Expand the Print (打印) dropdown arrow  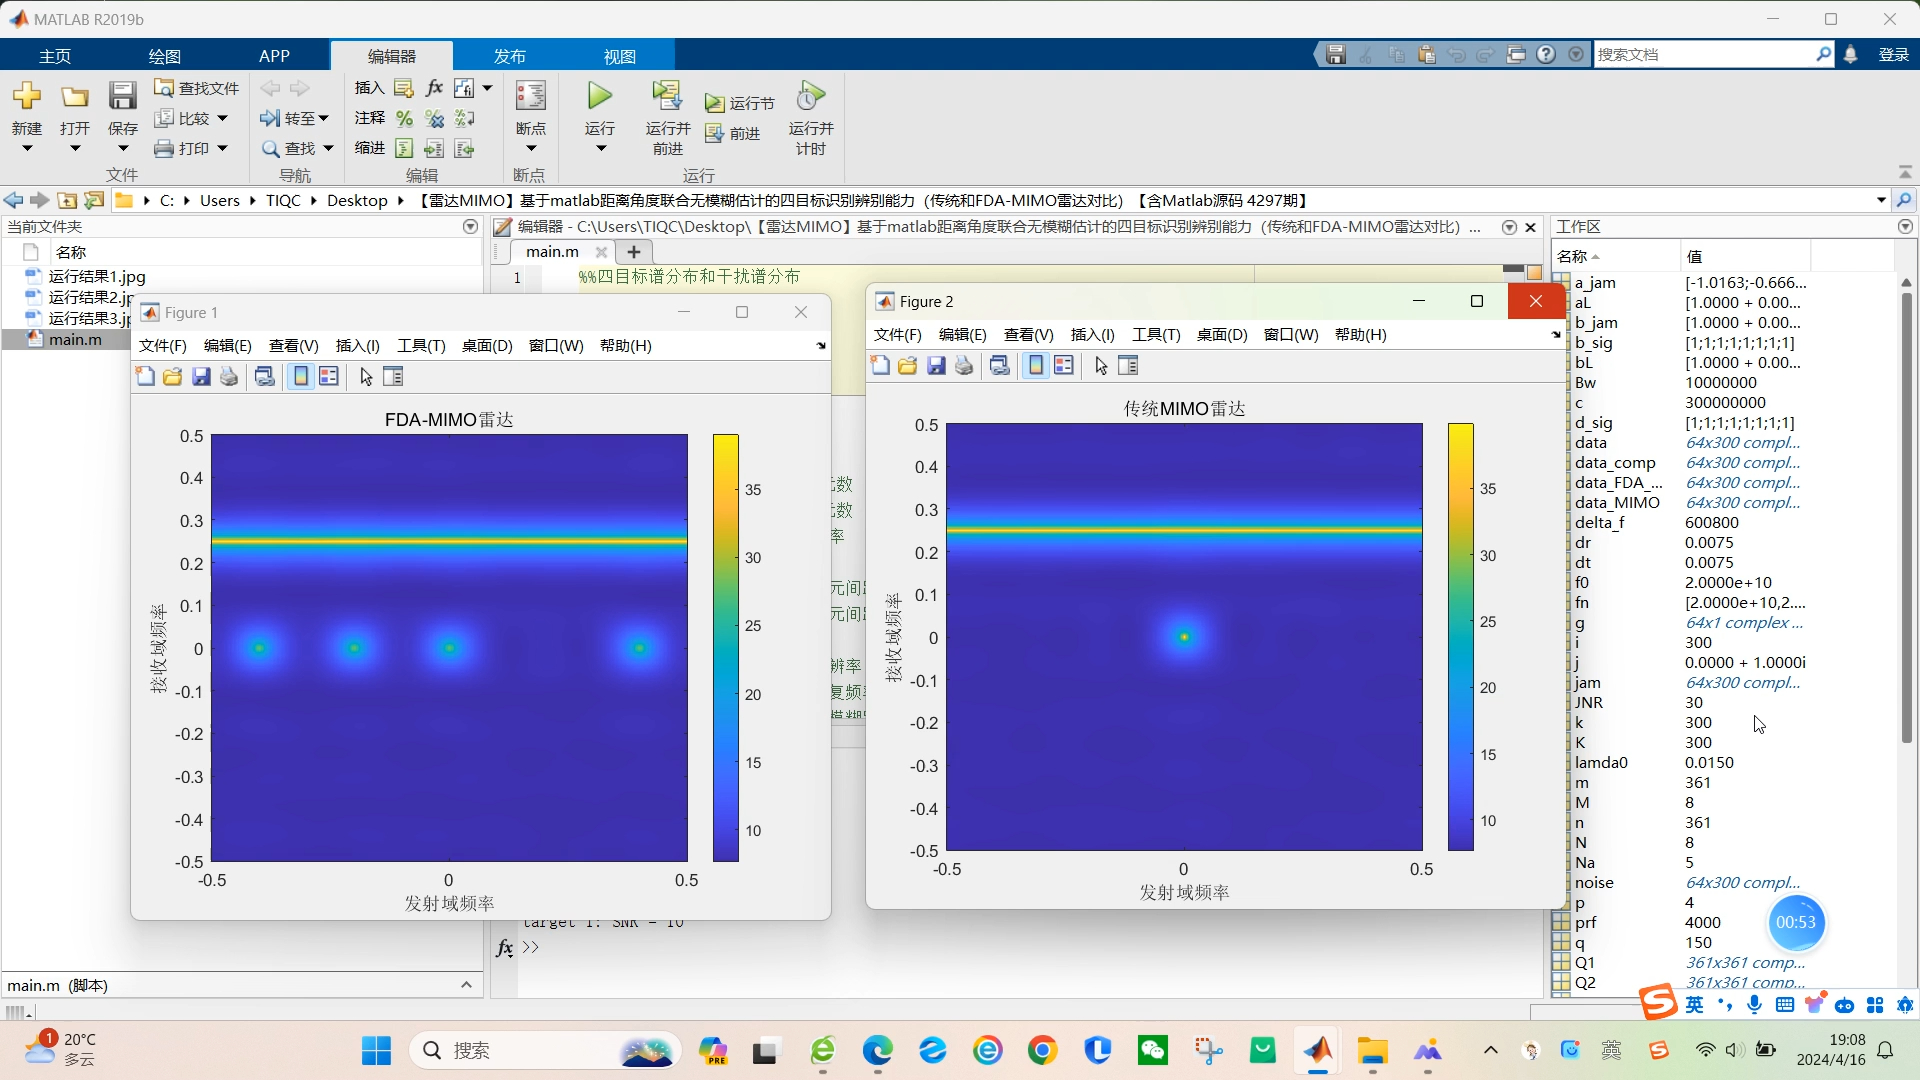click(222, 148)
